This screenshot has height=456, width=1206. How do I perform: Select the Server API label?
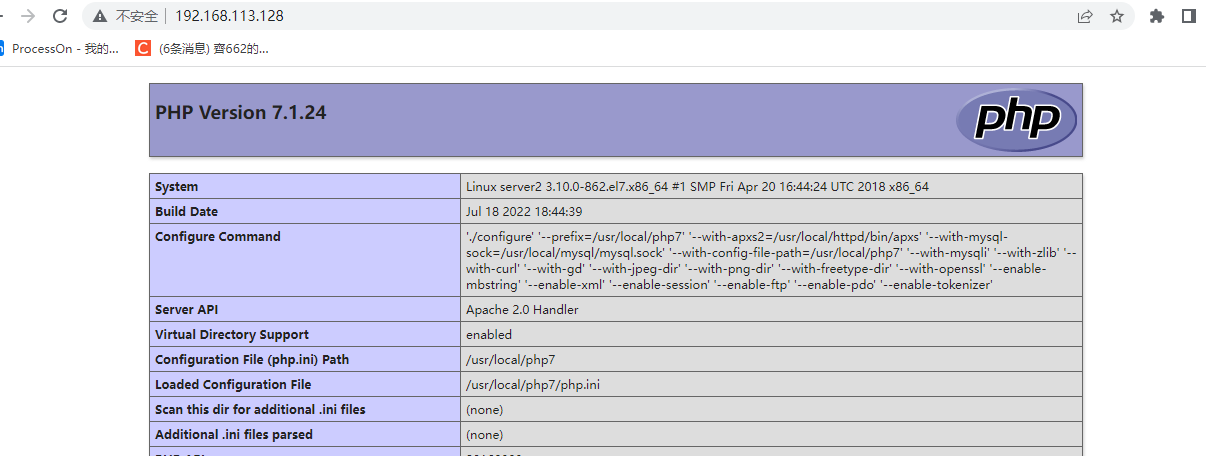[x=186, y=310]
